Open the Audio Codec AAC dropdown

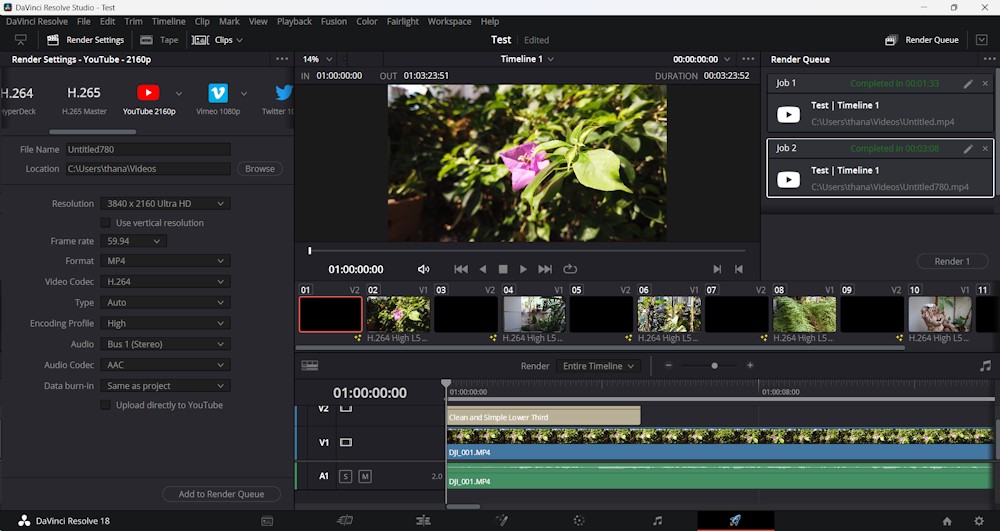point(165,365)
